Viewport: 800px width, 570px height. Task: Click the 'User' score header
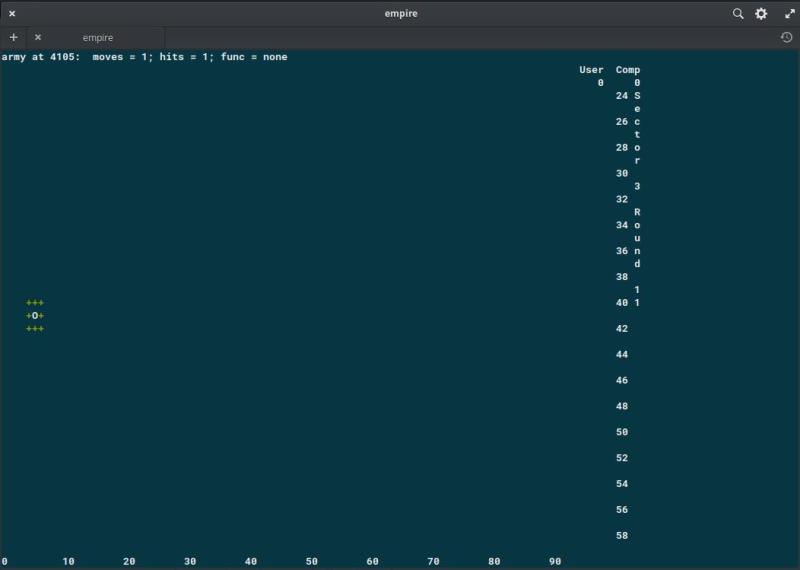[591, 70]
